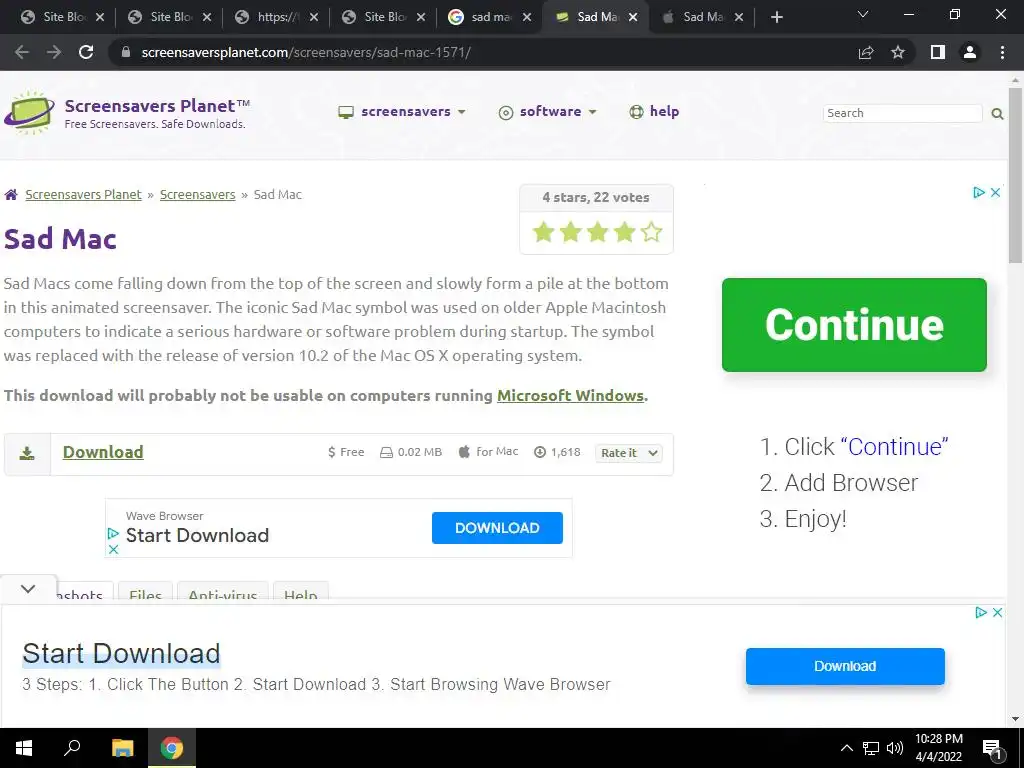Screen dimensions: 1024x768
Task: Open Chrome three-dot menu
Action: coord(1002,52)
